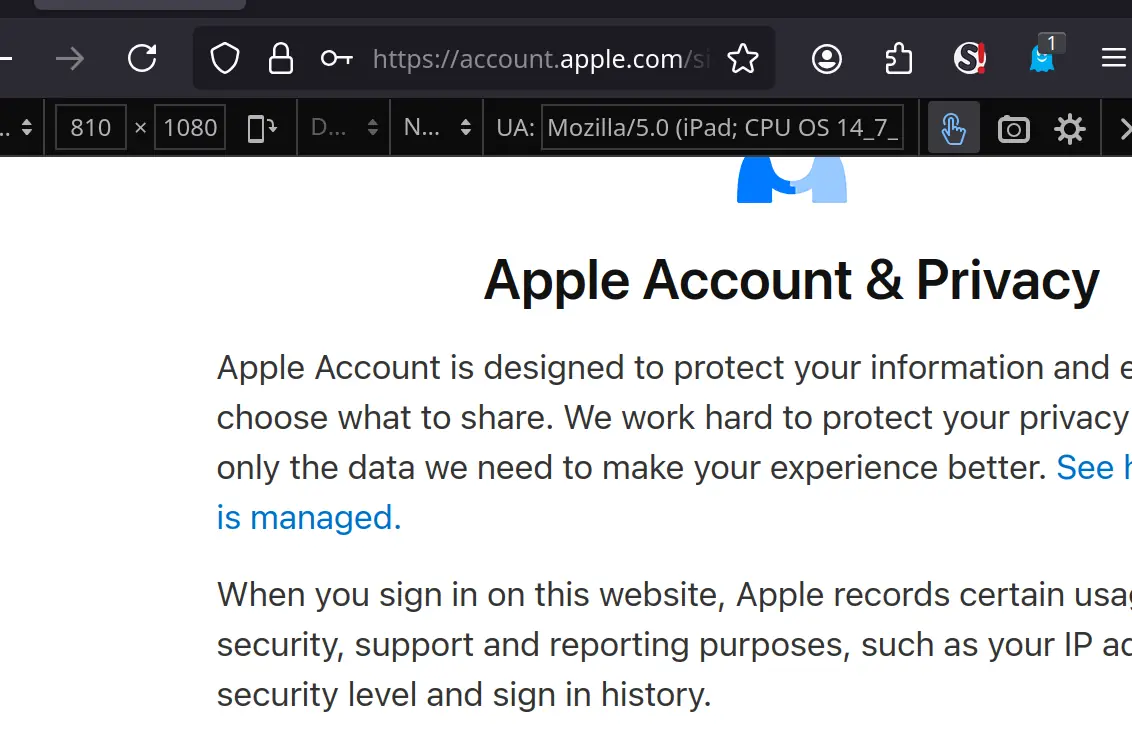Click the user agent string field
The width and height of the screenshot is (1132, 755).
[x=722, y=128]
